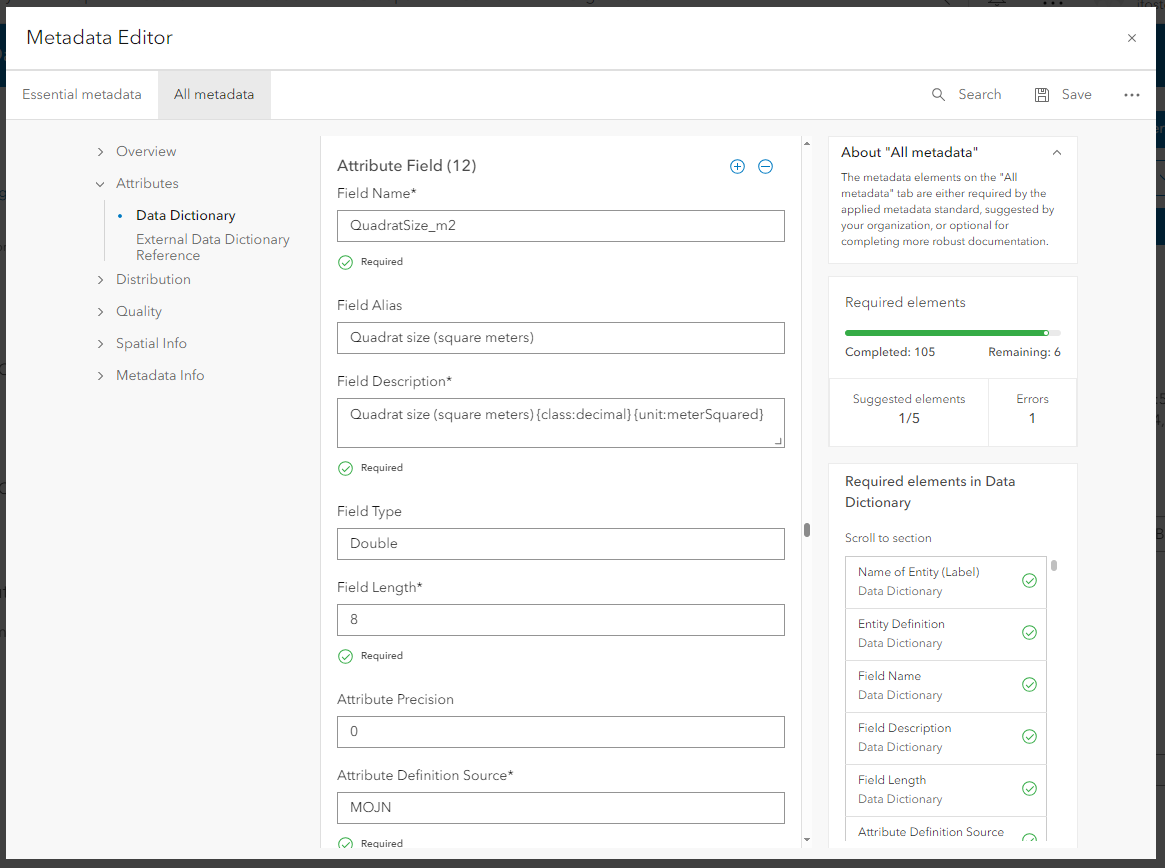
Task: Click green checkmark beside Field Description item
Action: (x=1029, y=737)
